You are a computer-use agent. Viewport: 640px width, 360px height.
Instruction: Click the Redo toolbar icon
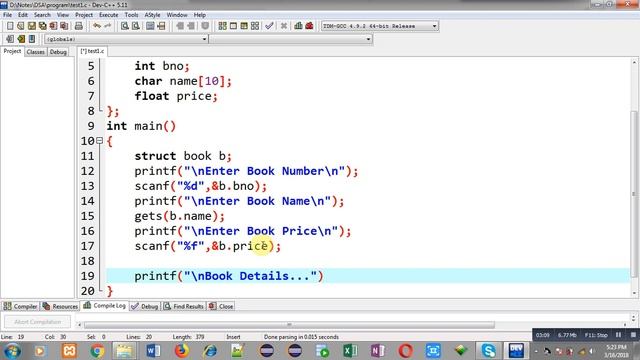[x=108, y=26]
